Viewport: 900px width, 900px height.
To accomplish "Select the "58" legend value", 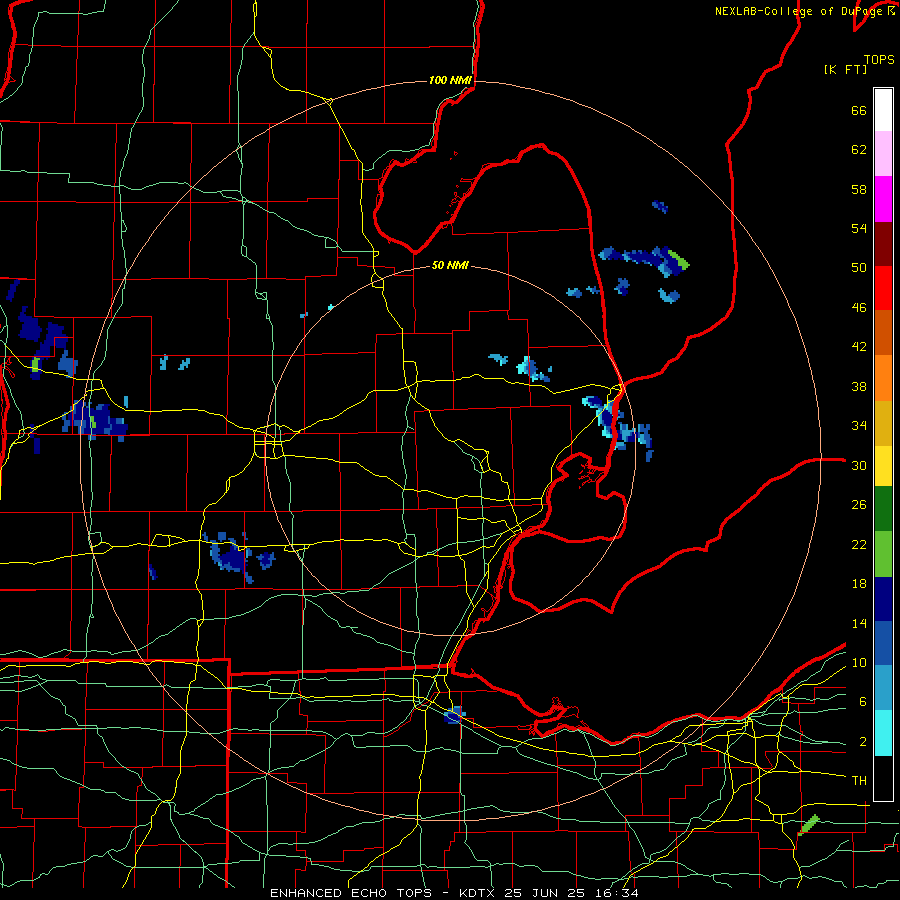I will pos(859,189).
